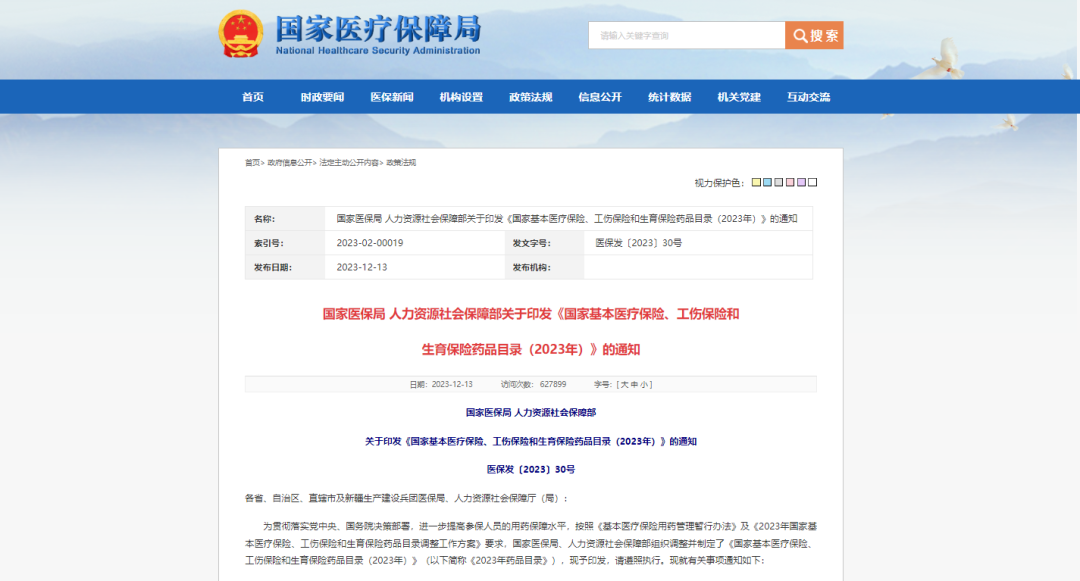1080x581 pixels.
Task: Open the 互动交流 navigation item
Action: (809, 97)
